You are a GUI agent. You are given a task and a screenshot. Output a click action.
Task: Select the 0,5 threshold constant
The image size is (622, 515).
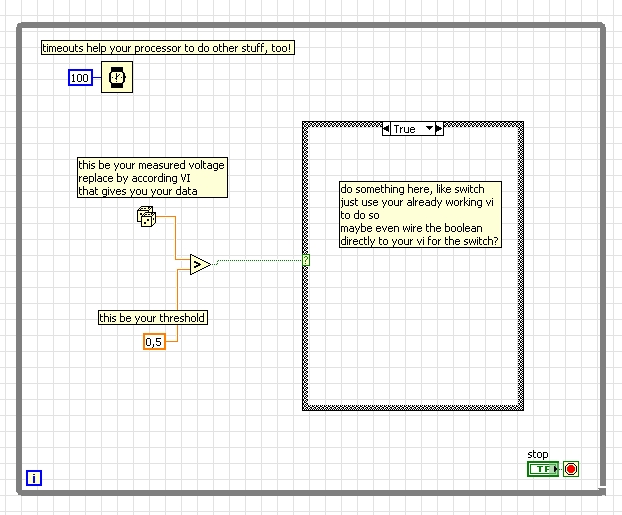[154, 342]
